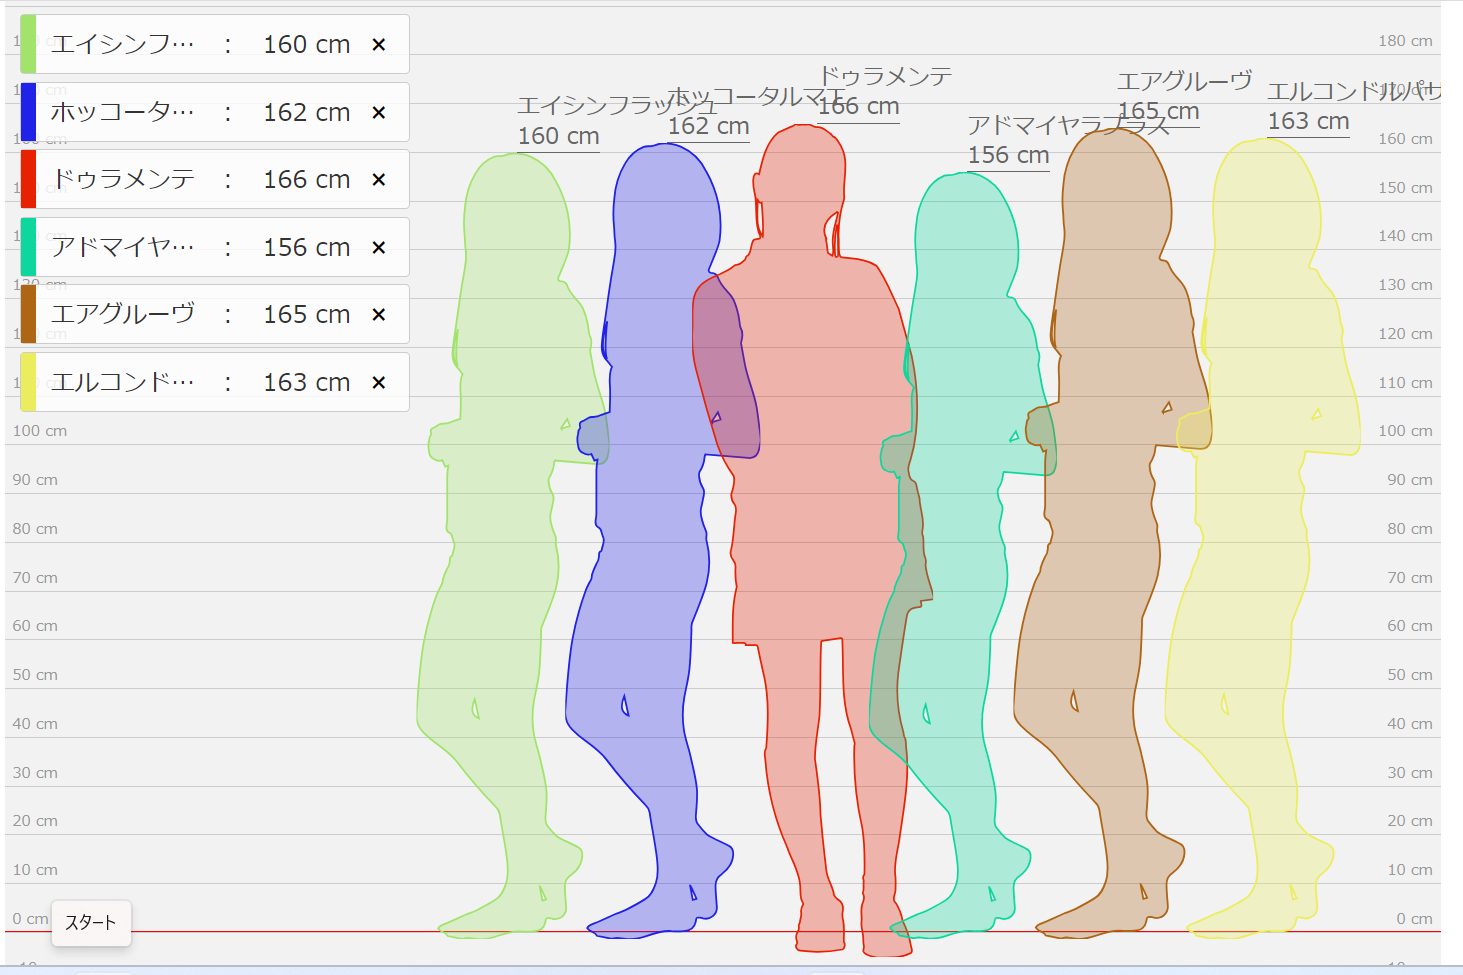1463x975 pixels.
Task: Select the エアグルーヴ name in the list
Action: point(123,314)
